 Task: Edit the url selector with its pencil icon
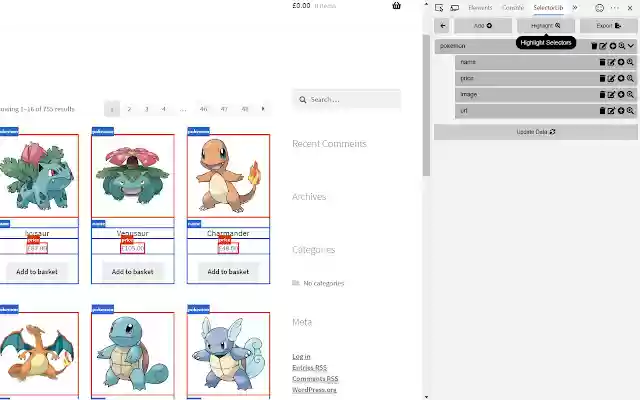611,111
